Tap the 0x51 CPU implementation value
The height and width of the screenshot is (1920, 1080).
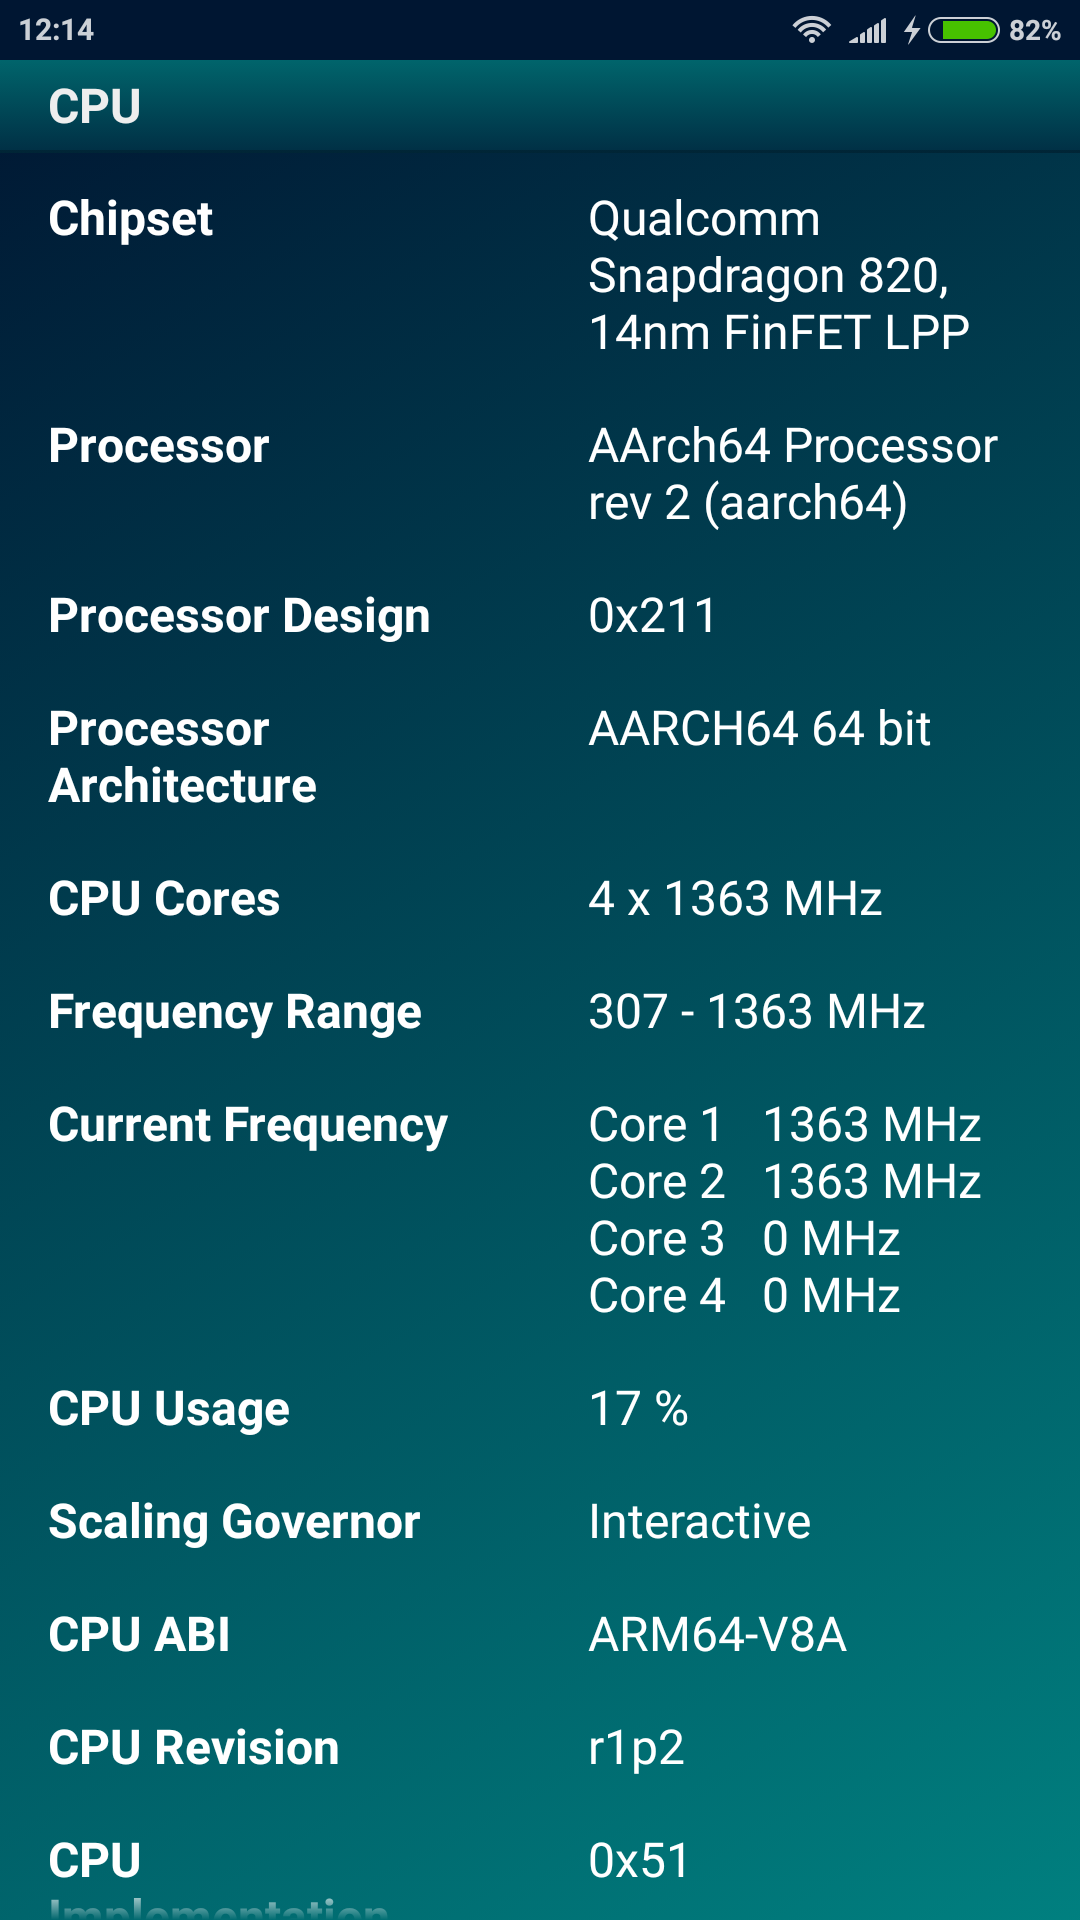tap(640, 1861)
